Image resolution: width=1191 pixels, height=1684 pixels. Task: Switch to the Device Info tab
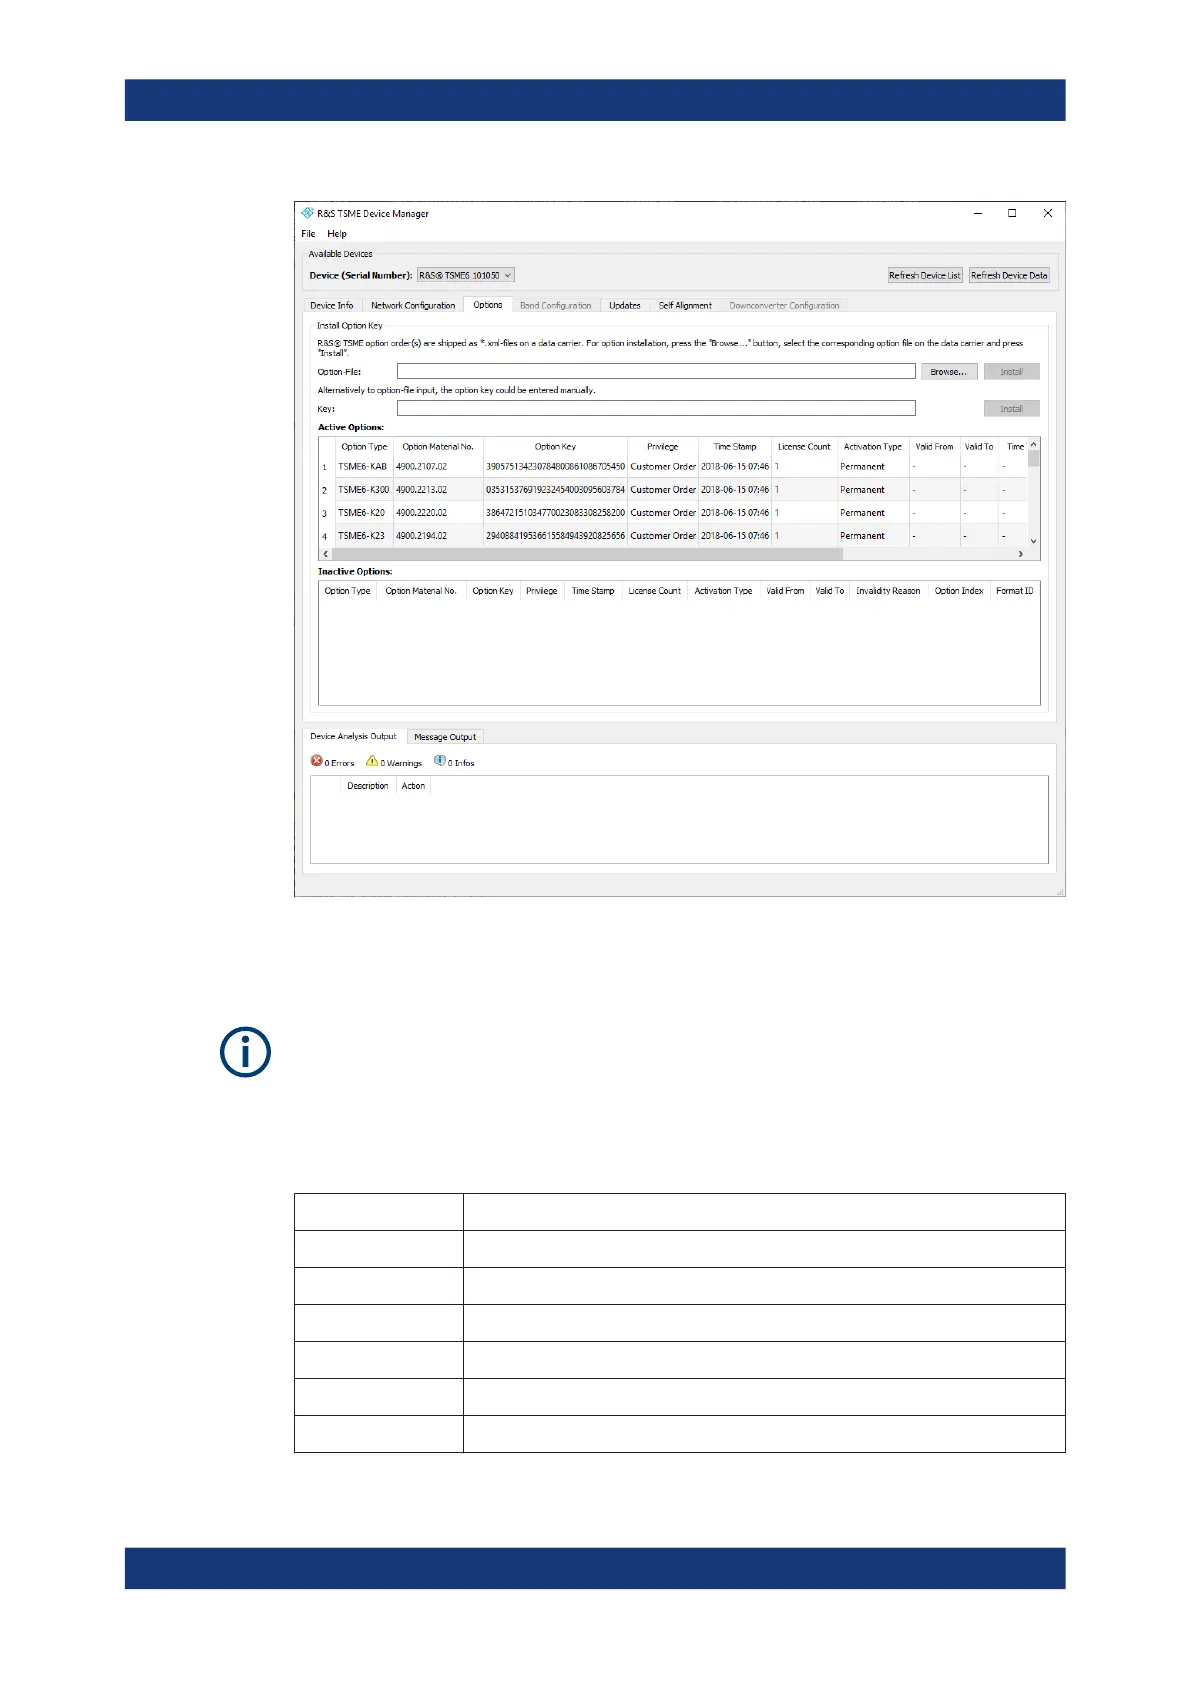[x=332, y=306]
